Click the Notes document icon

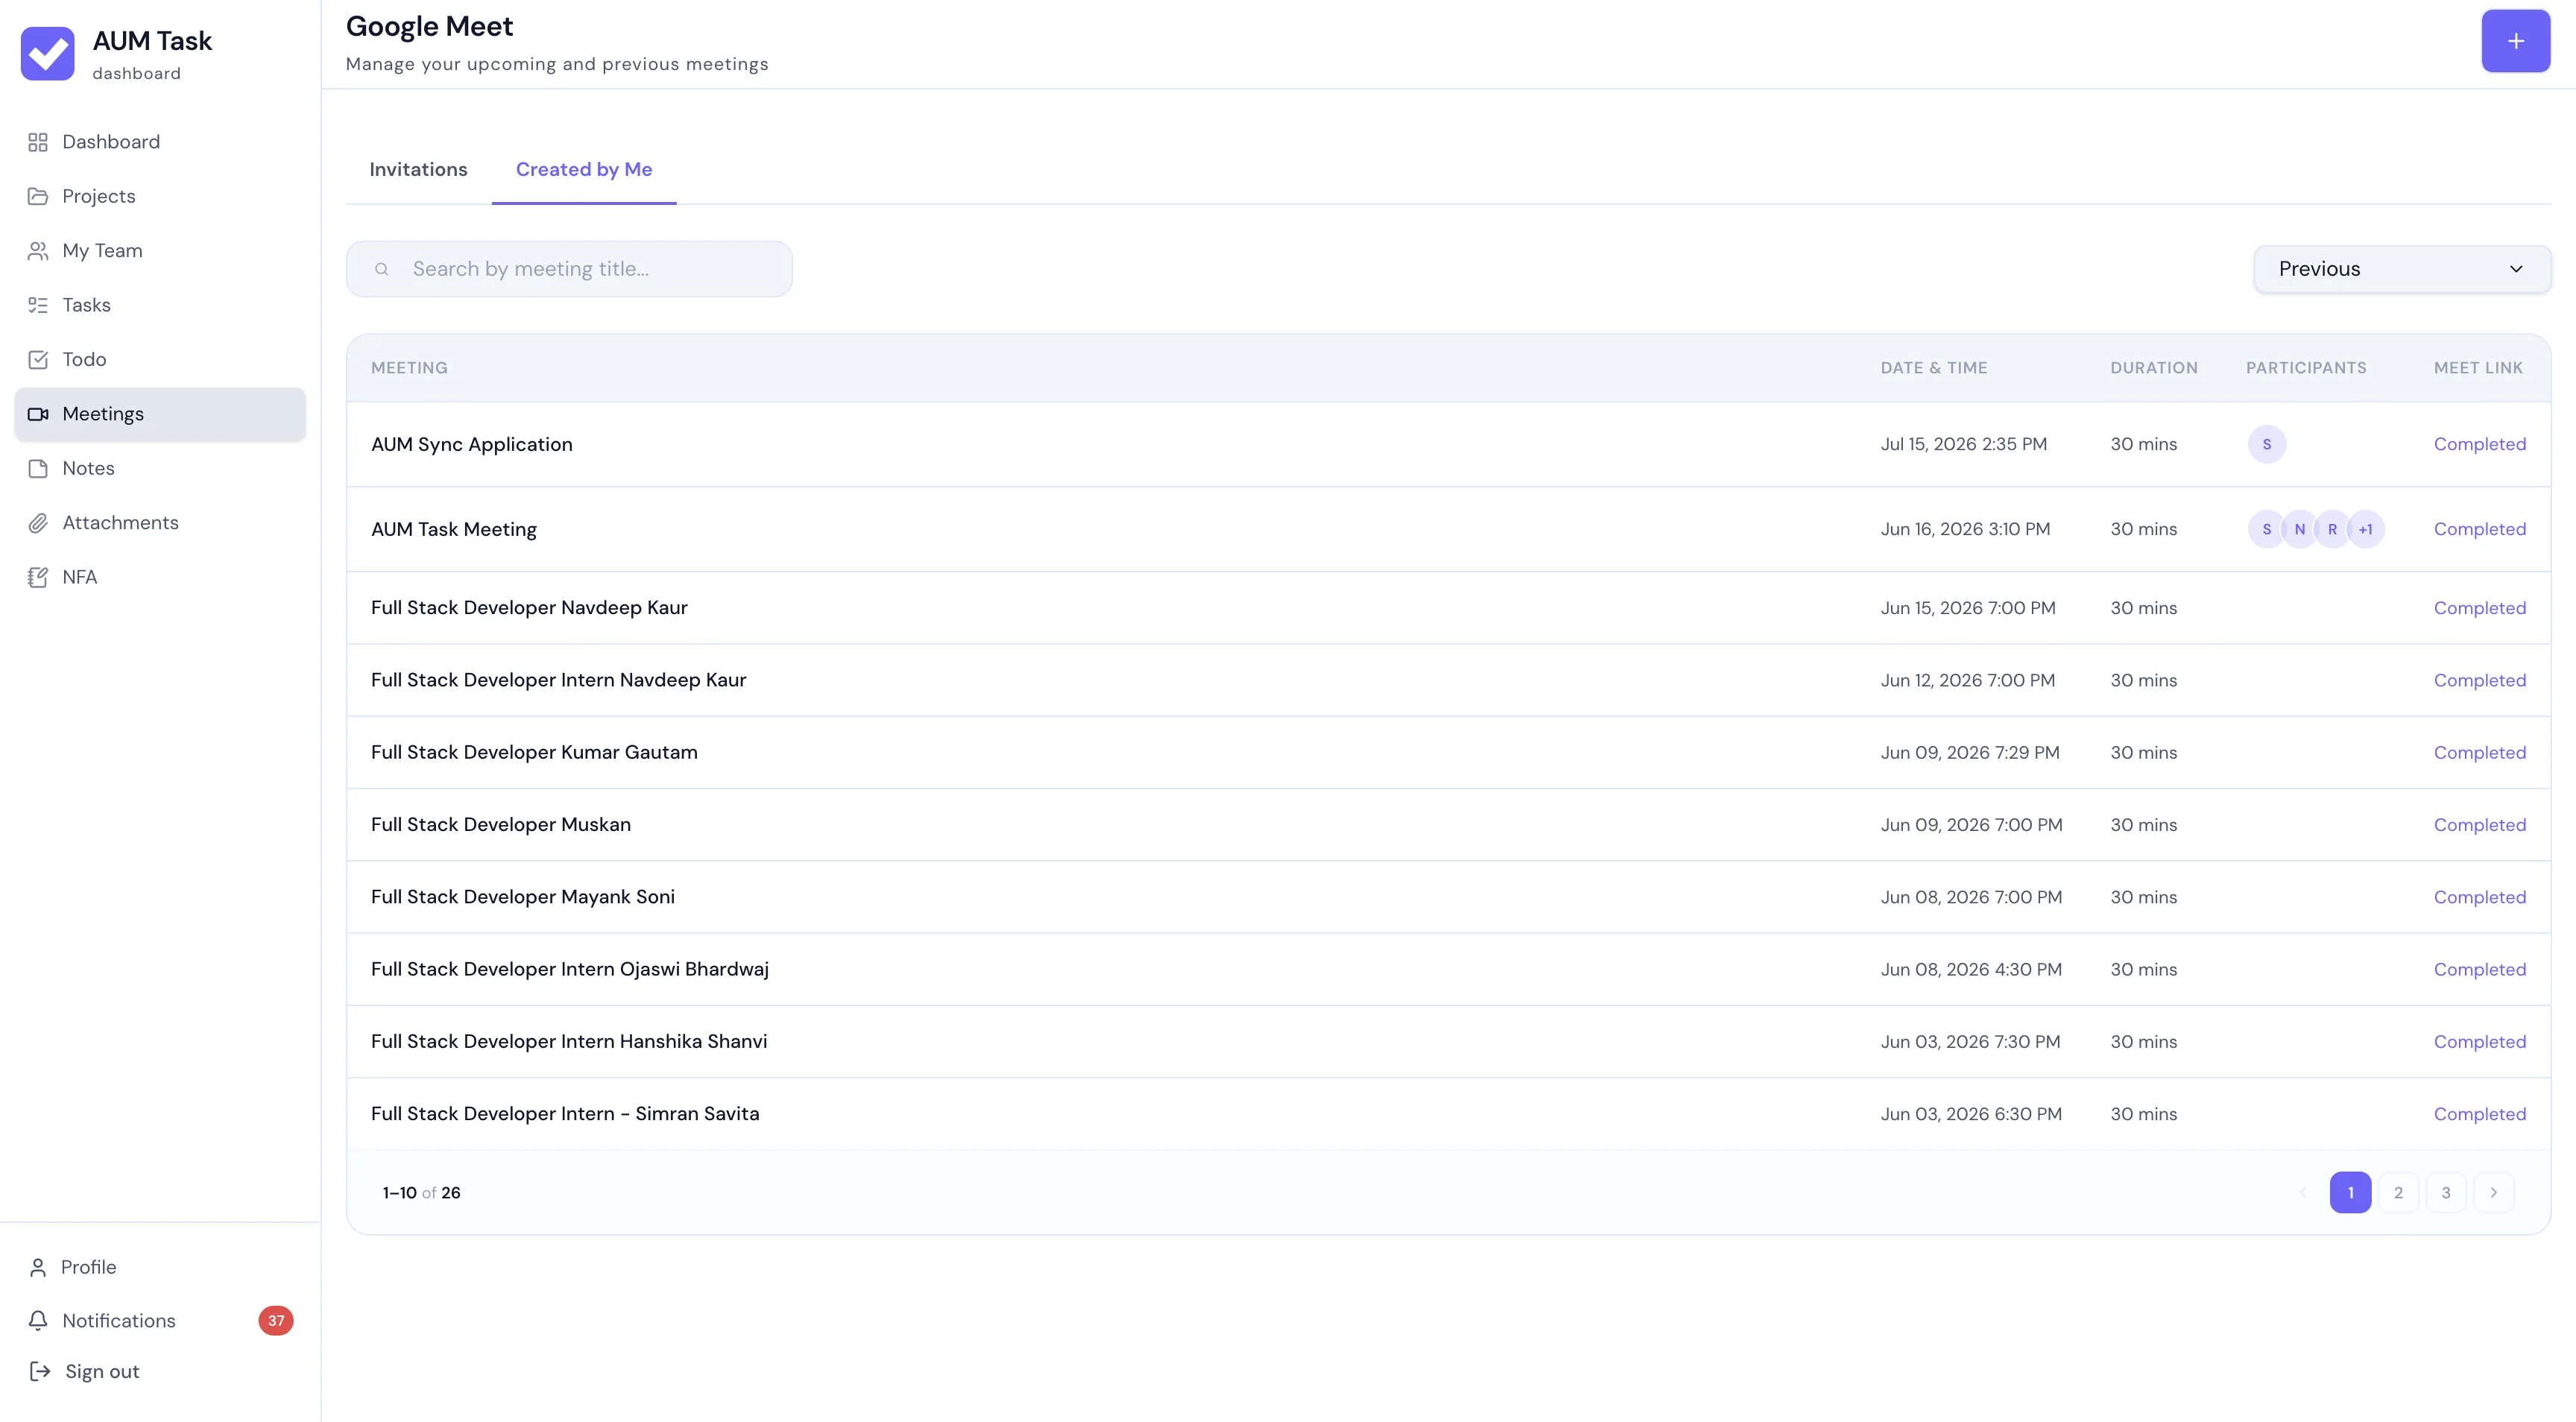[38, 468]
